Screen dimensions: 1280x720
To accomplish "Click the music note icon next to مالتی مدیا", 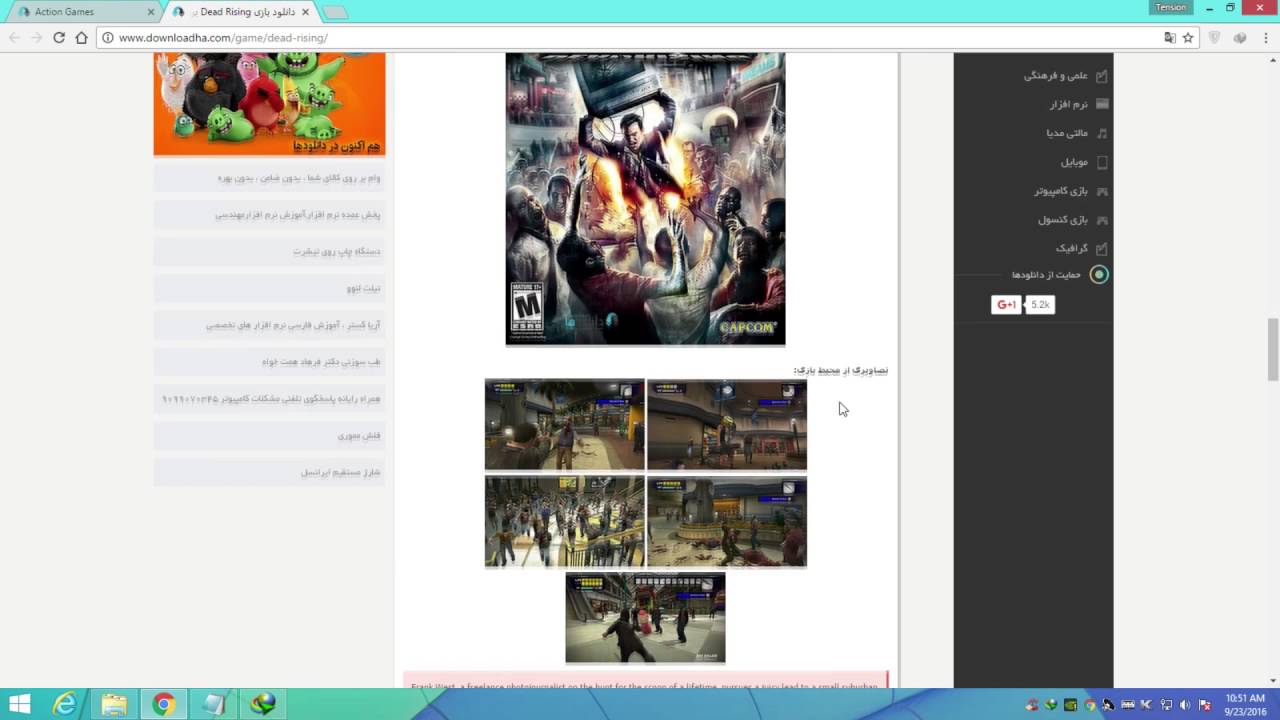I will coord(1102,133).
